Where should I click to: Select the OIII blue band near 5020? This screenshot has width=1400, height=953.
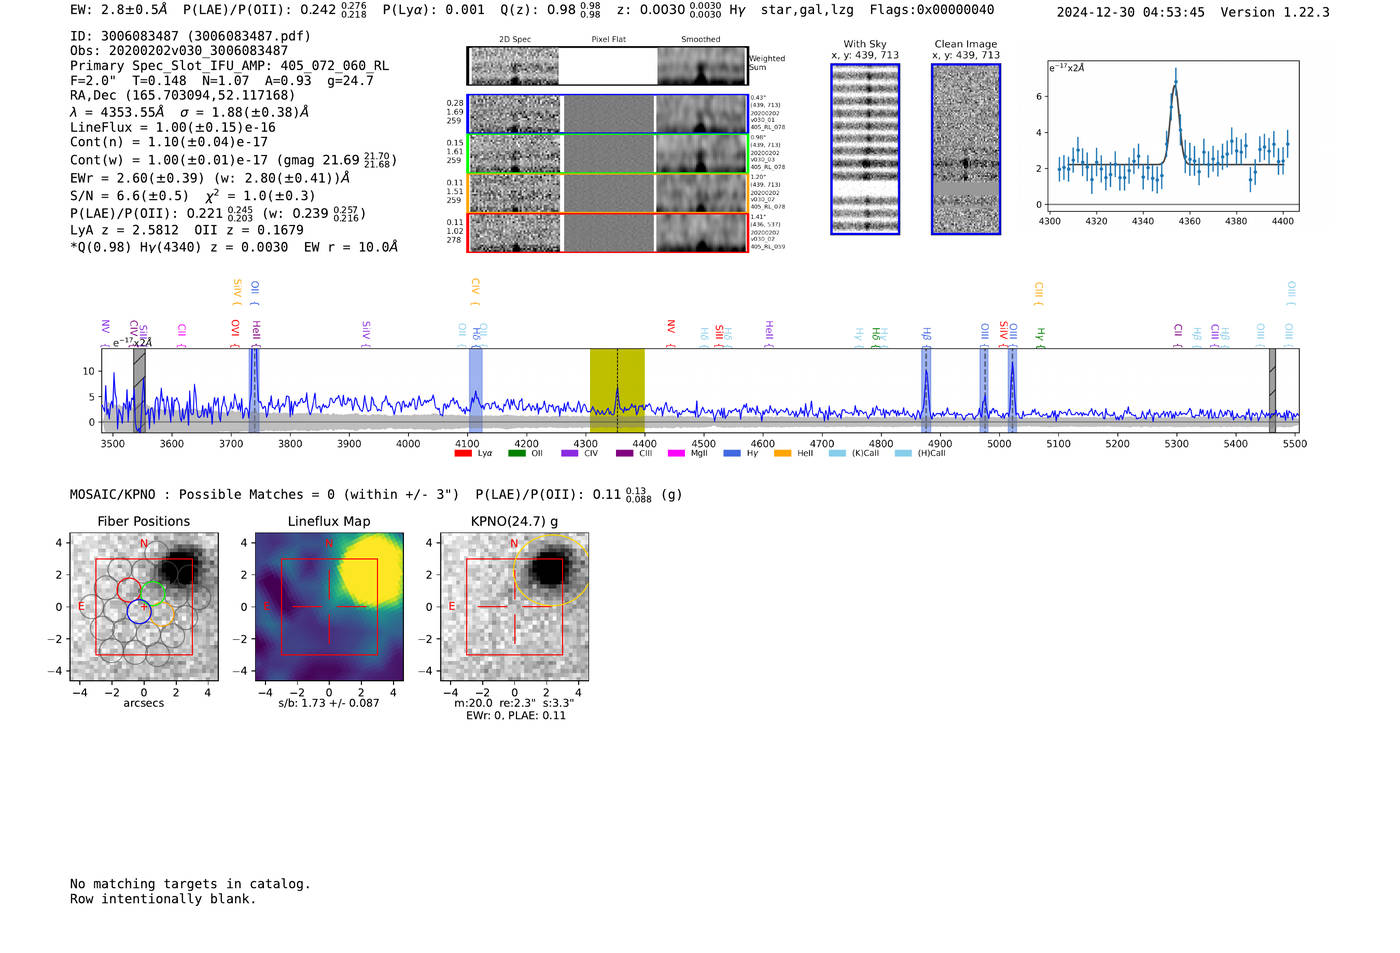pyautogui.click(x=1012, y=391)
